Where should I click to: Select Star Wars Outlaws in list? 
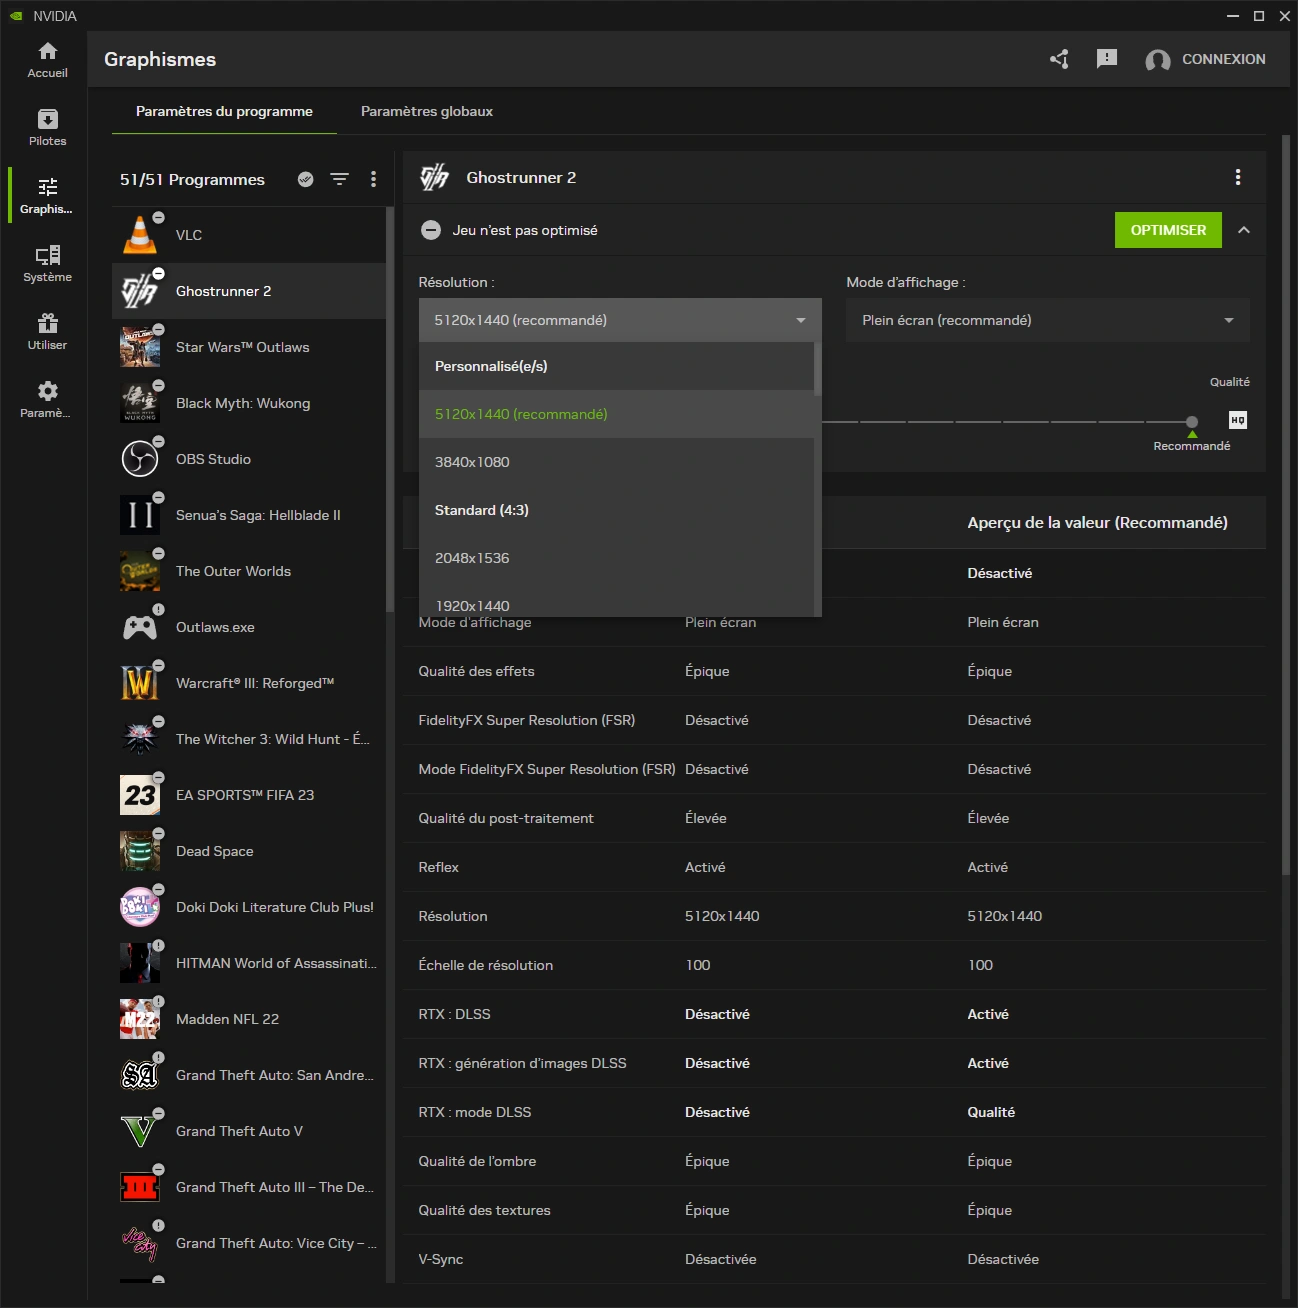coord(249,347)
